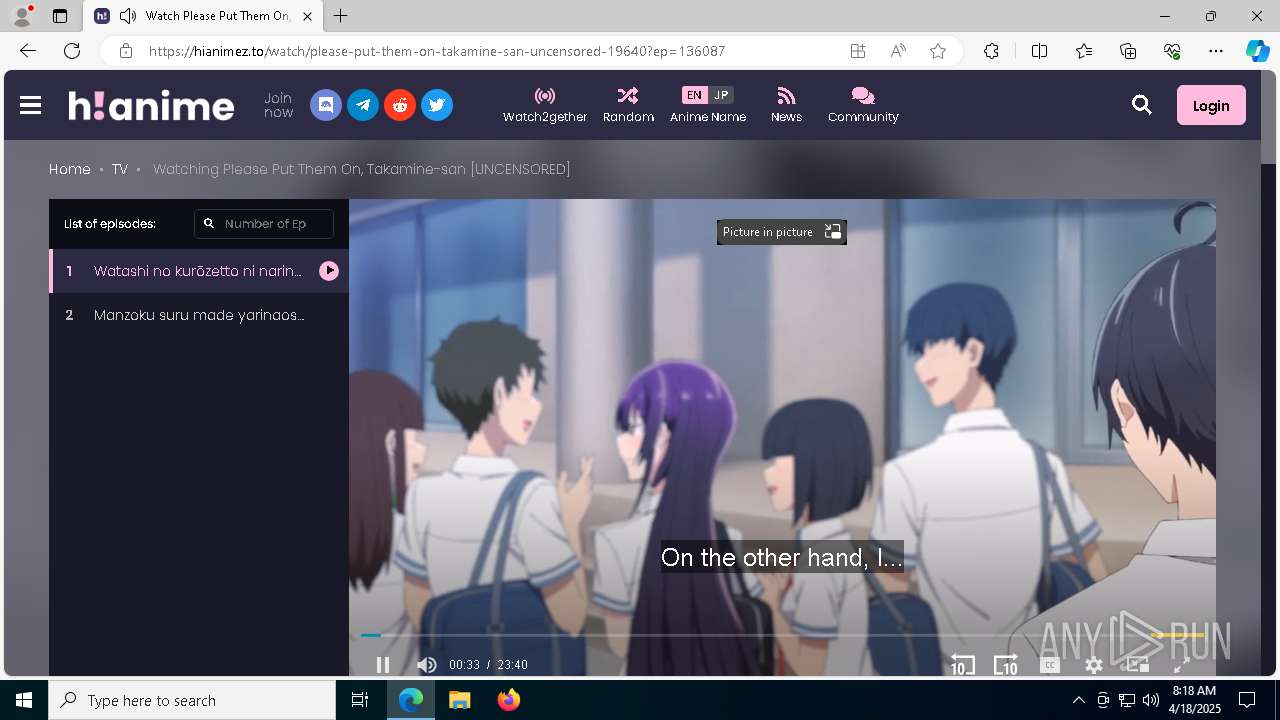Viewport: 1280px width, 720px height.
Task: Toggle player picture-in-picture mode
Action: [1137, 664]
